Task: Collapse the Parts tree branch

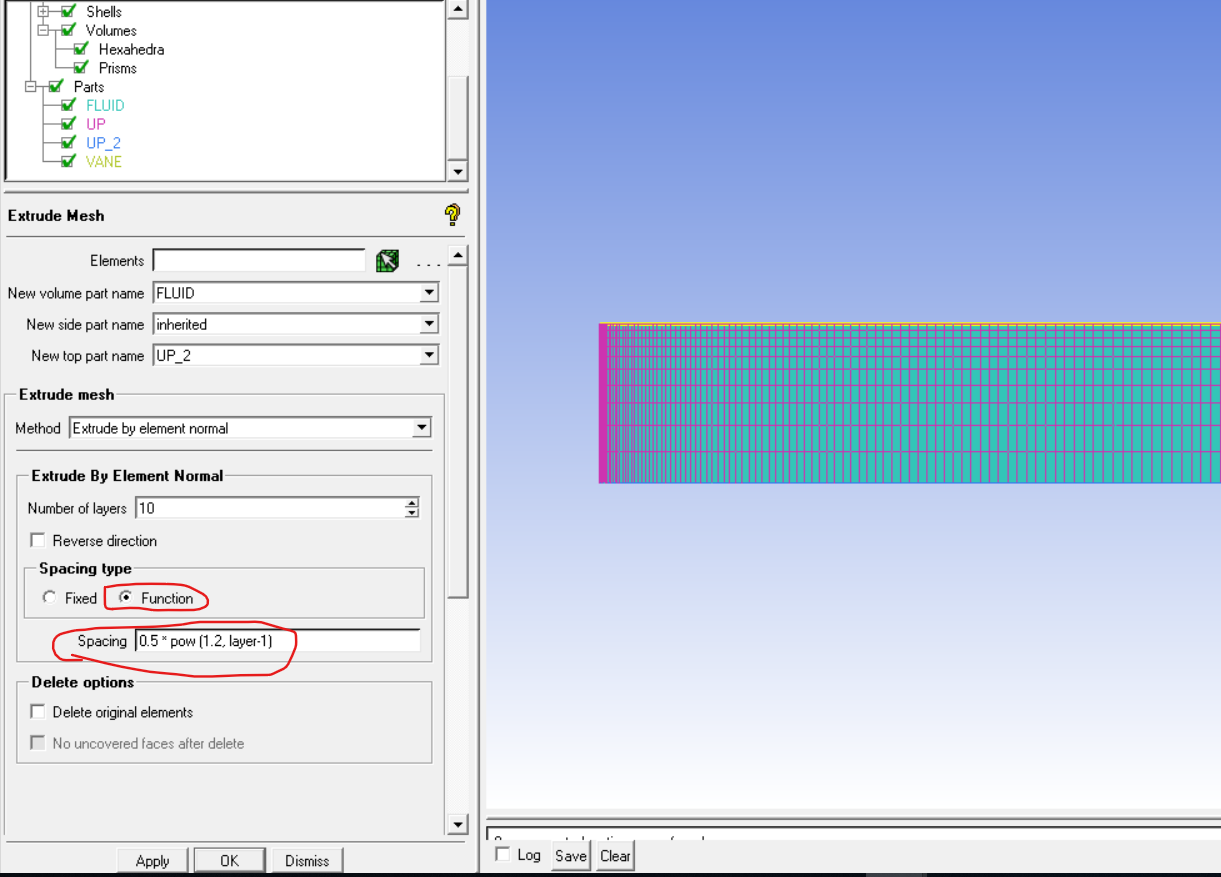Action: click(x=31, y=86)
